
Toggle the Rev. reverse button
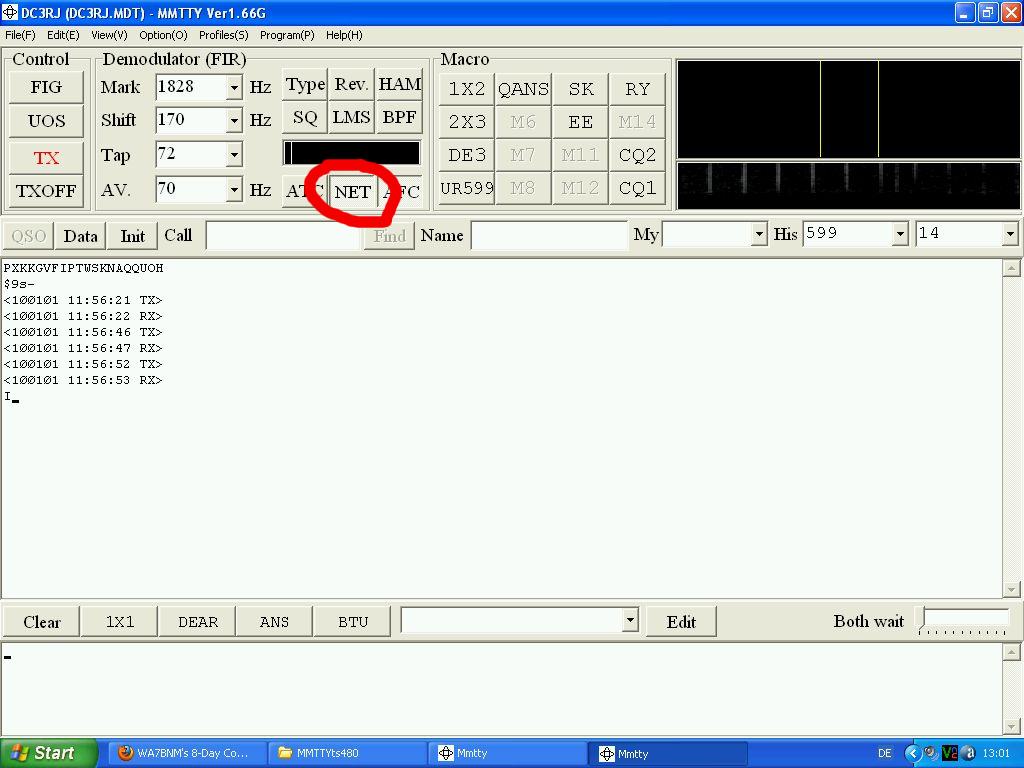click(x=351, y=84)
